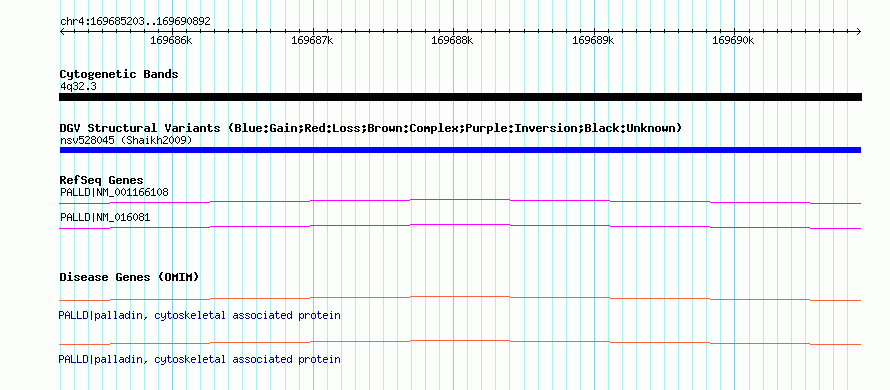Click the Cytogenetic Bands track title
This screenshot has width=890, height=390.
pyautogui.click(x=119, y=74)
